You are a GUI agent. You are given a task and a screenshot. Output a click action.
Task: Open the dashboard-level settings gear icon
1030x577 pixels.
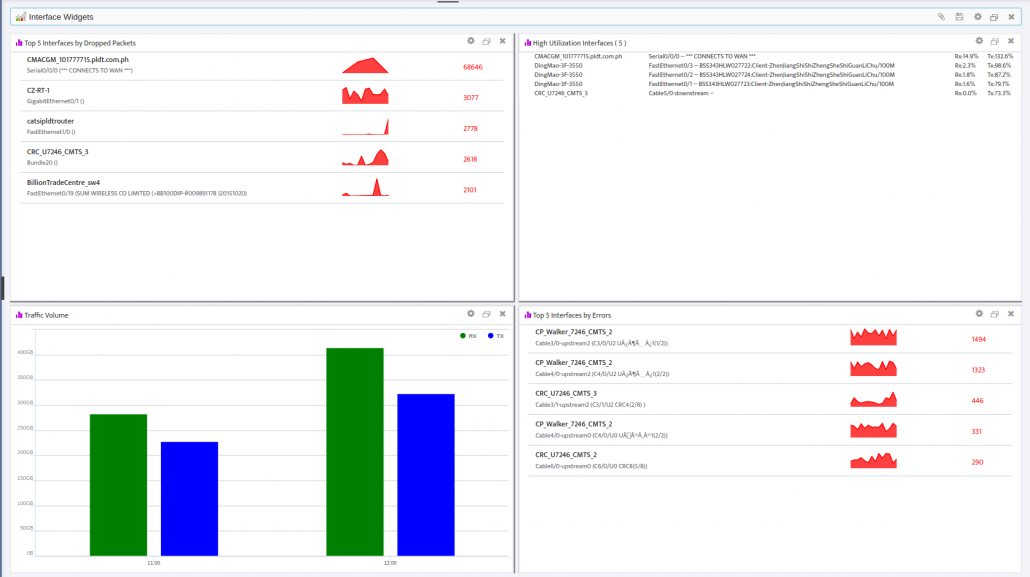point(978,17)
